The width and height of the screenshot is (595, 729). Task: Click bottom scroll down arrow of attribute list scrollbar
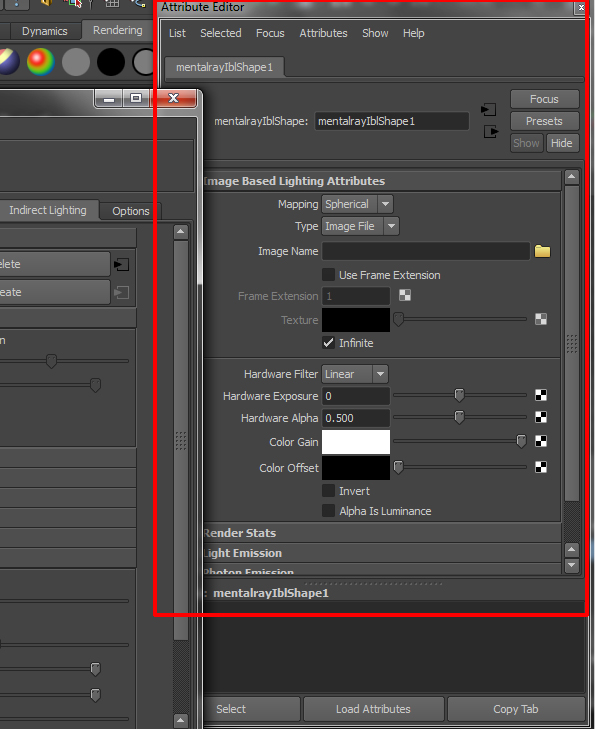tap(572, 565)
